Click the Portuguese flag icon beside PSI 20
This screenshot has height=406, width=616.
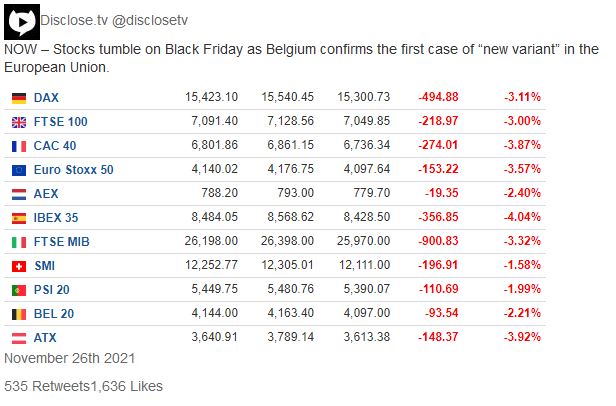(x=18, y=289)
